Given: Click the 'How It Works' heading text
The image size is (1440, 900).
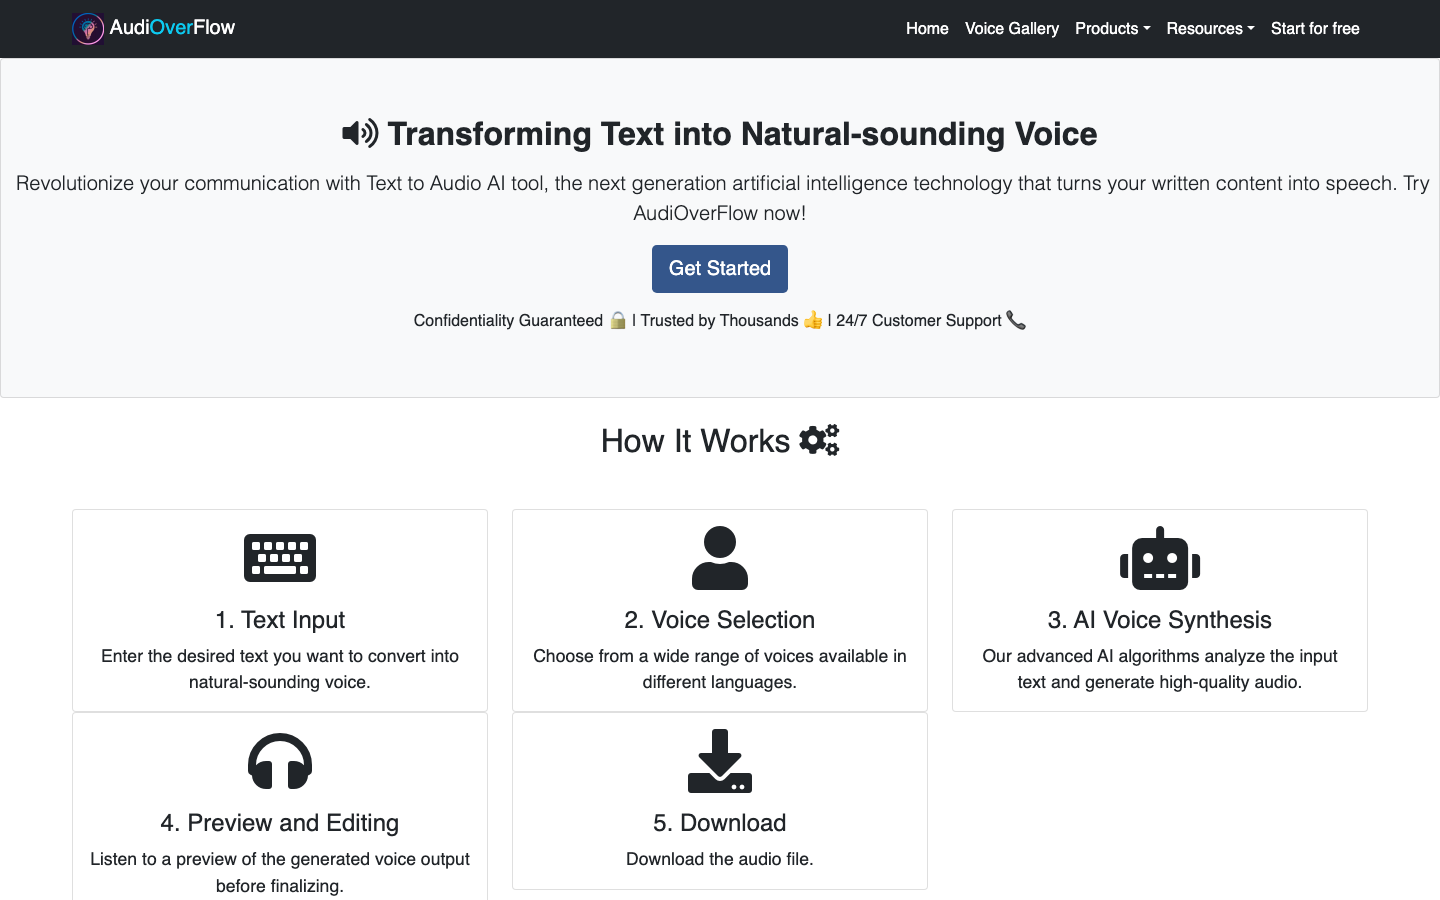Looking at the screenshot, I should (x=695, y=441).
